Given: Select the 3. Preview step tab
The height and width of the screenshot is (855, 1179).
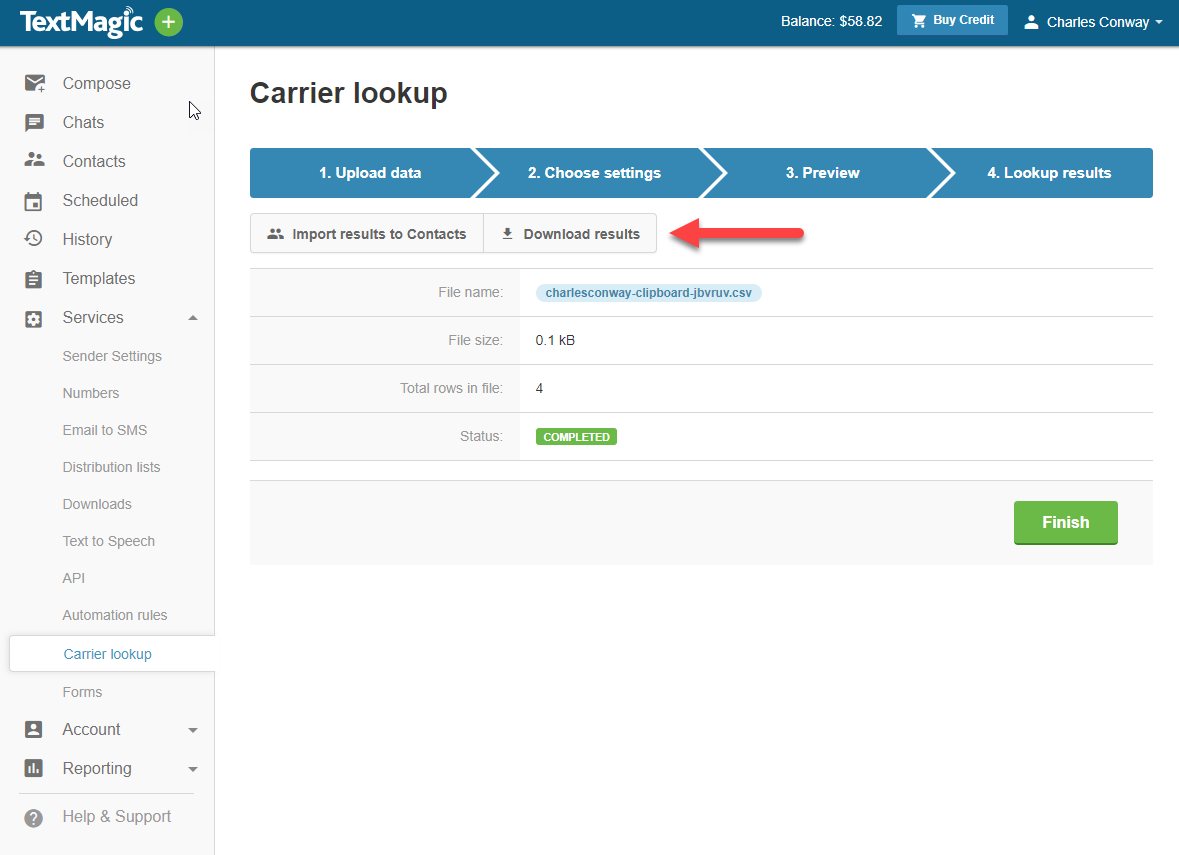Looking at the screenshot, I should pyautogui.click(x=822, y=173).
